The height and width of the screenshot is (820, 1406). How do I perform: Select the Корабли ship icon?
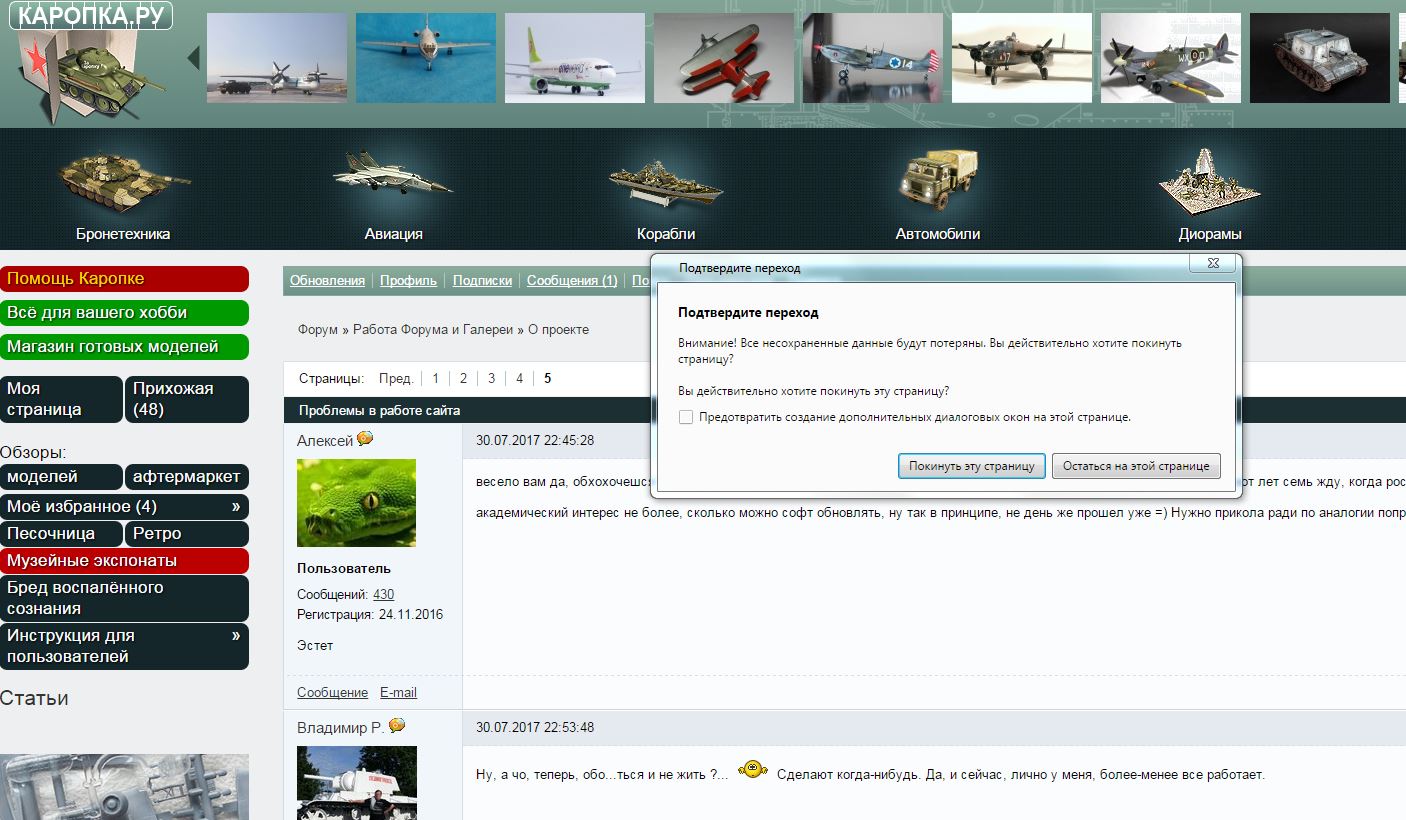coord(665,182)
